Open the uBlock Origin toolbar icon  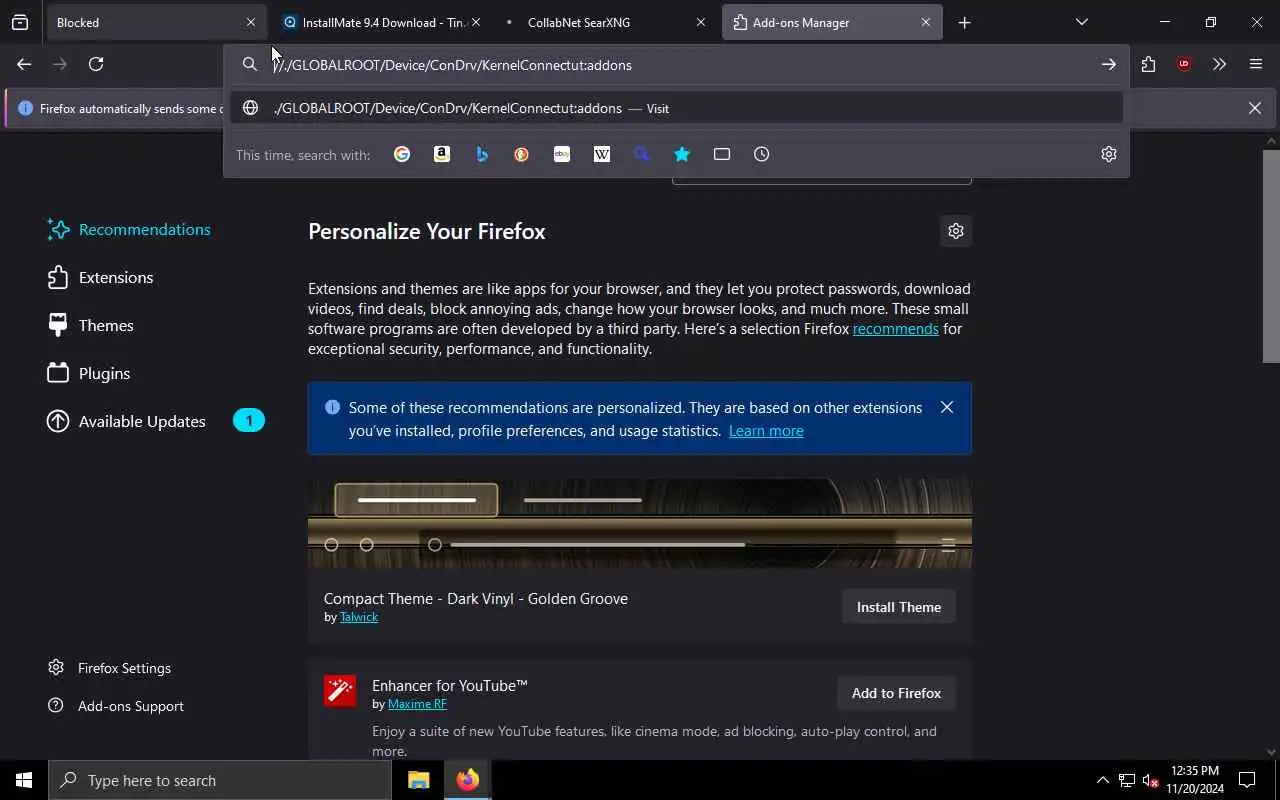pos(1184,64)
